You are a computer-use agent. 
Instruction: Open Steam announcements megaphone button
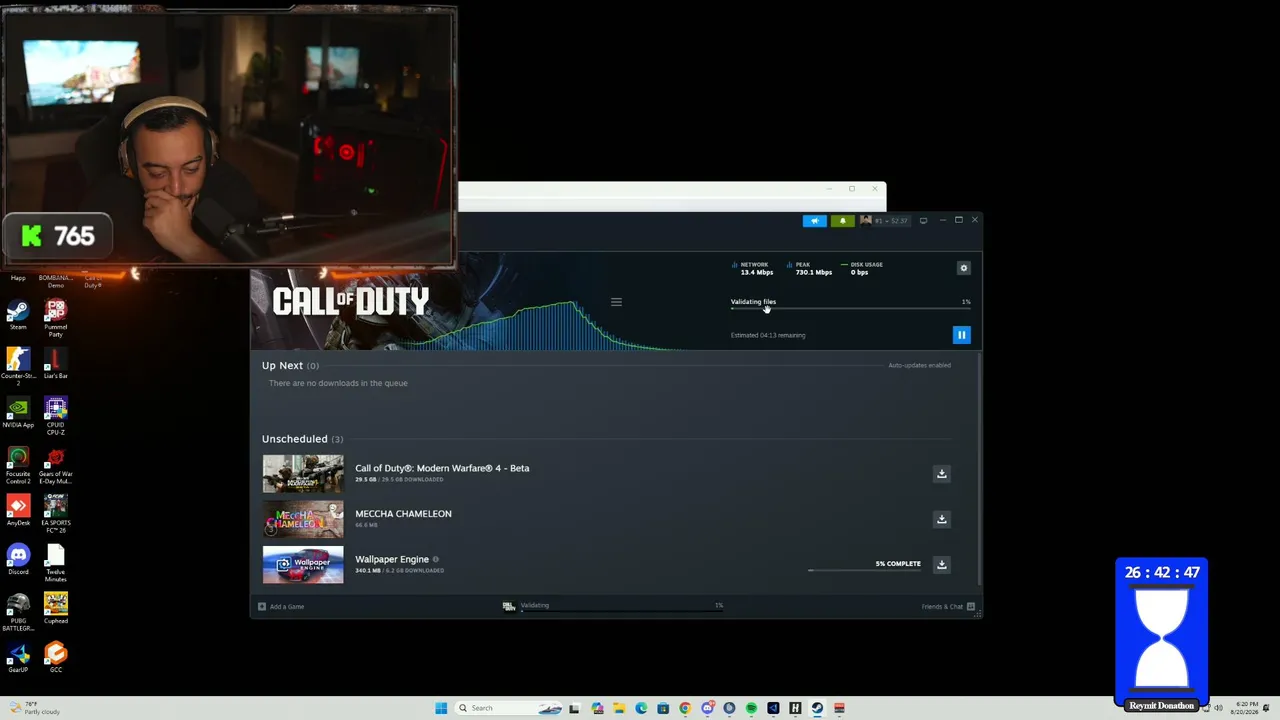pyautogui.click(x=815, y=221)
